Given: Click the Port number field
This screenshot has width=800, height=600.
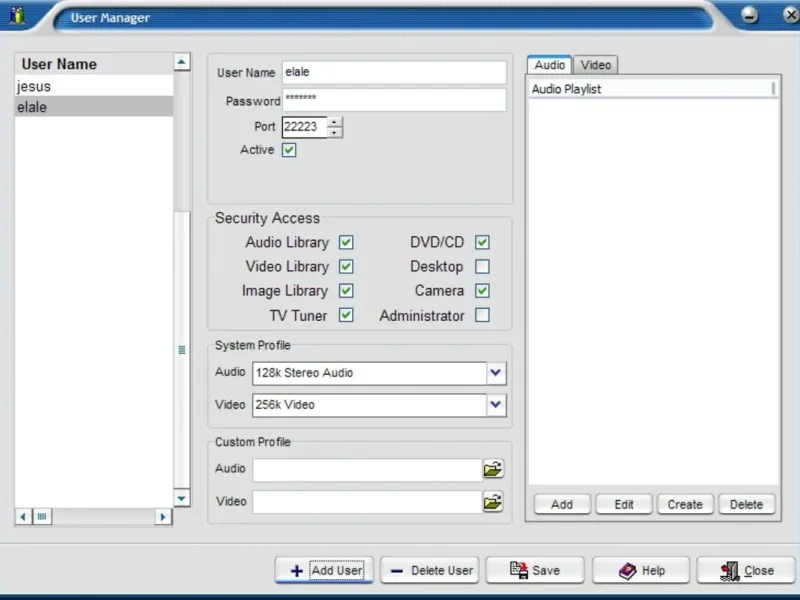Looking at the screenshot, I should point(304,127).
